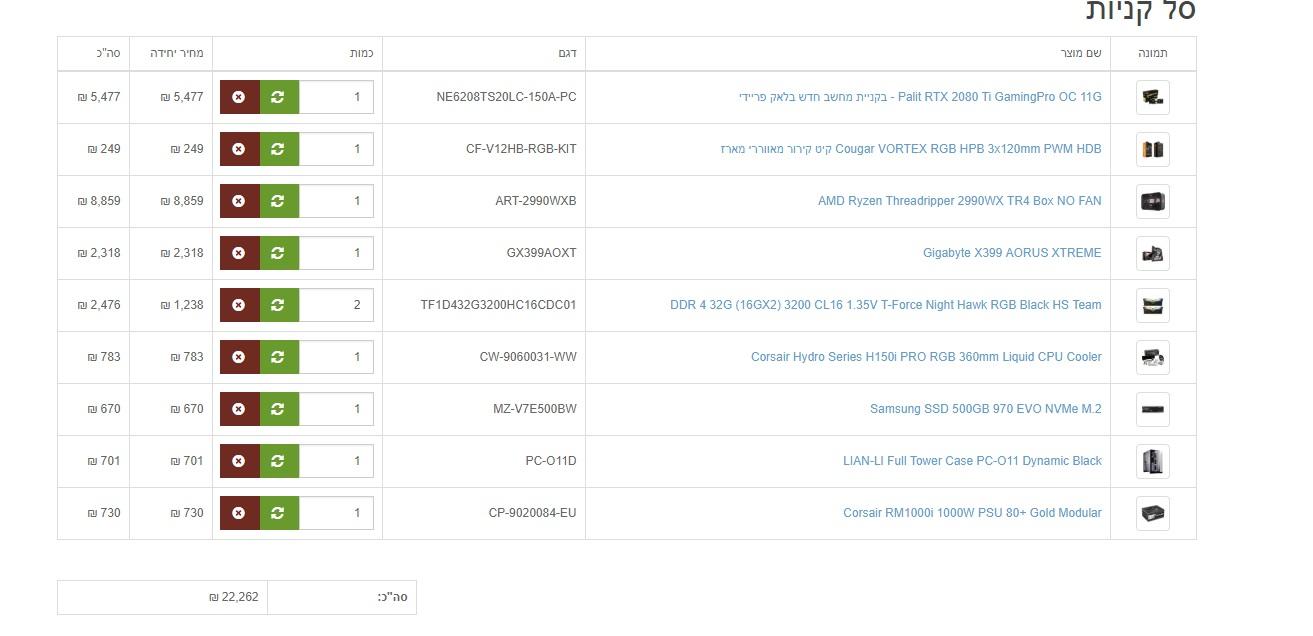The width and height of the screenshot is (1313, 636).
Task: Delete the T-Force Night Hawk RAM item
Action: (x=239, y=305)
